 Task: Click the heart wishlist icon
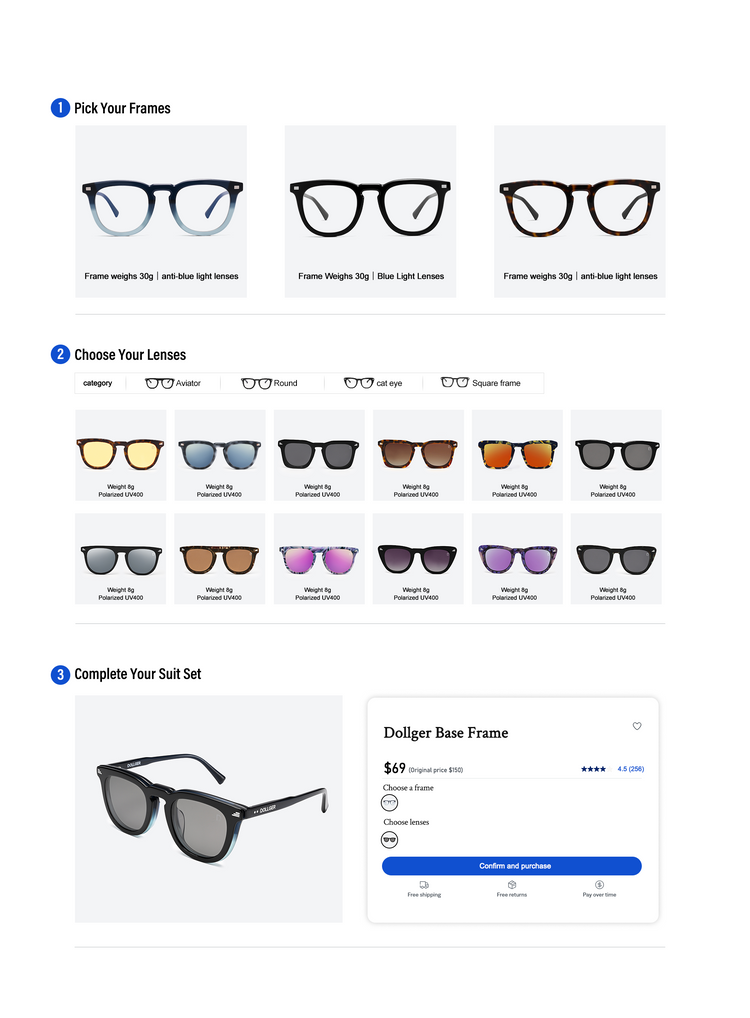[636, 726]
